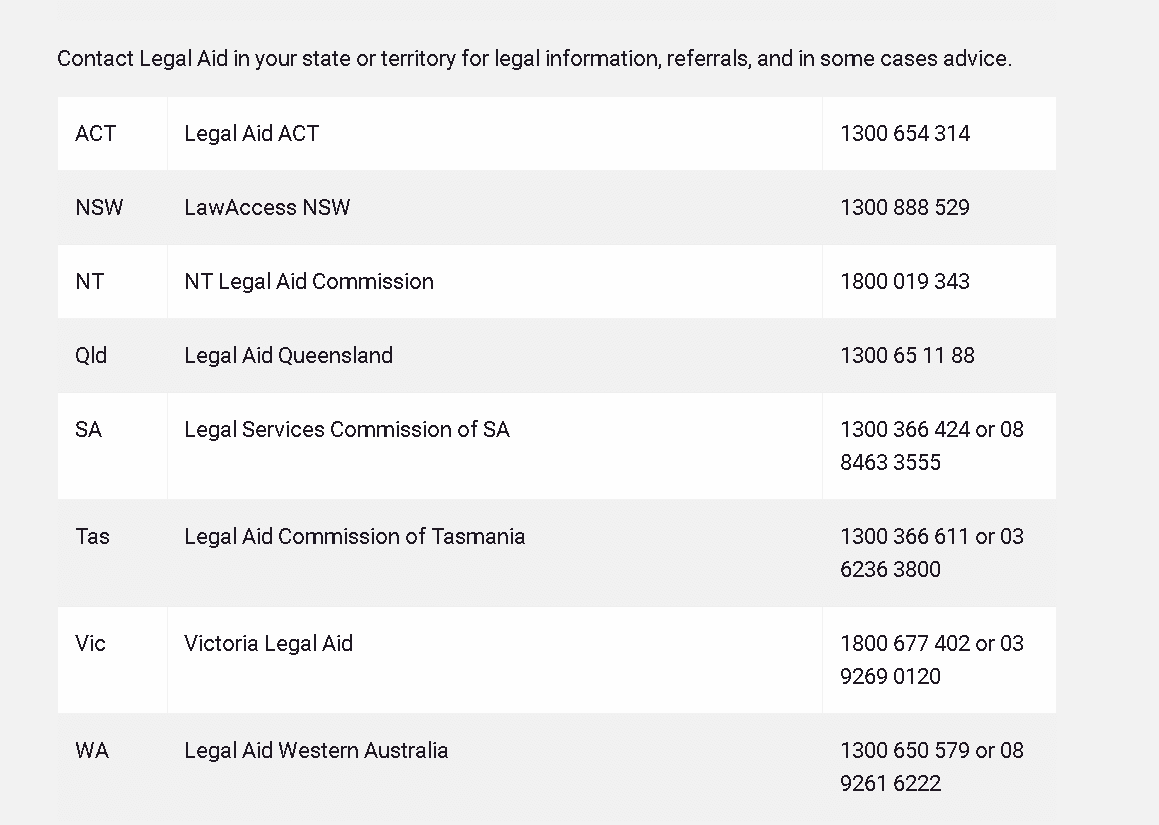The height and width of the screenshot is (825, 1159).
Task: Click the Tas state abbreviation cell
Action: (x=92, y=537)
